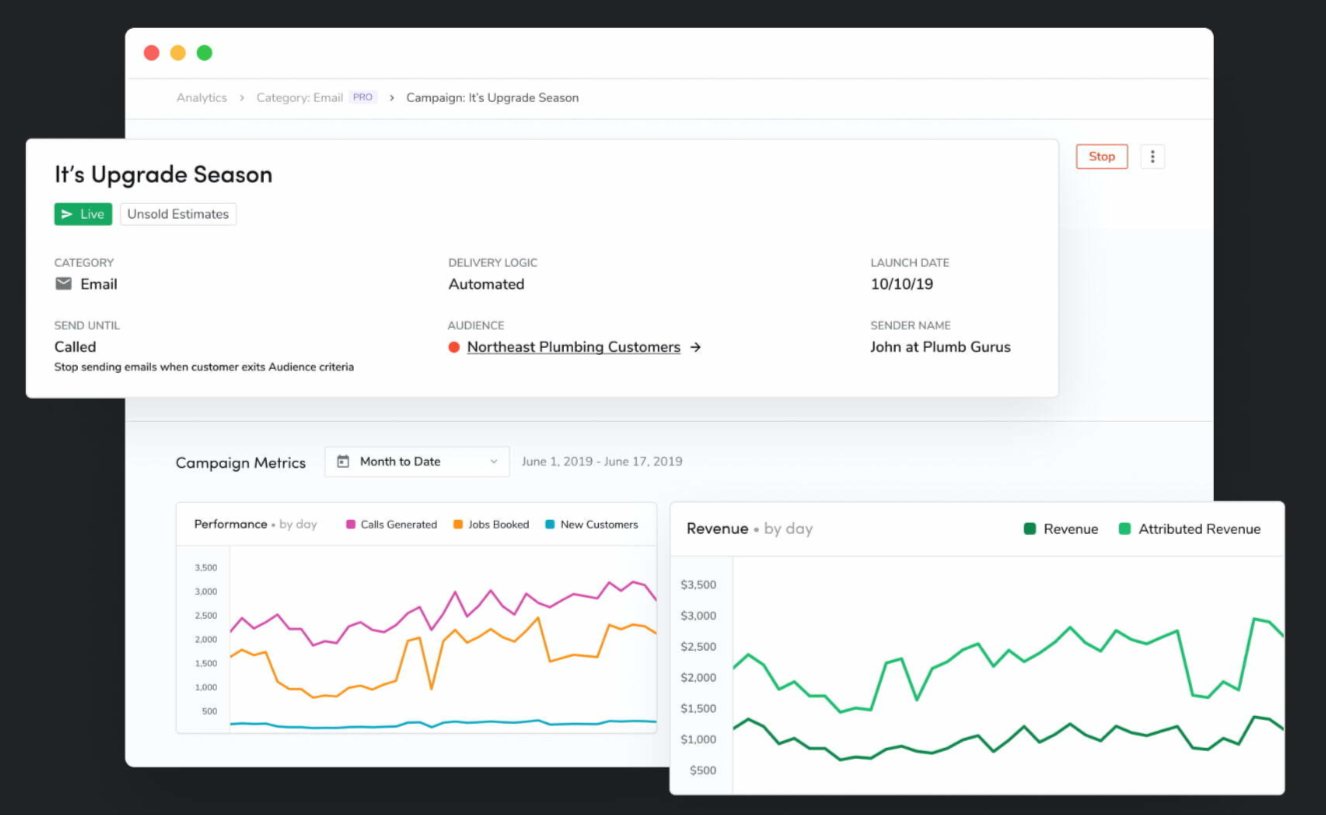
Task: Open the Campaign: It's Upgrade Season breadcrumb item
Action: click(x=491, y=97)
